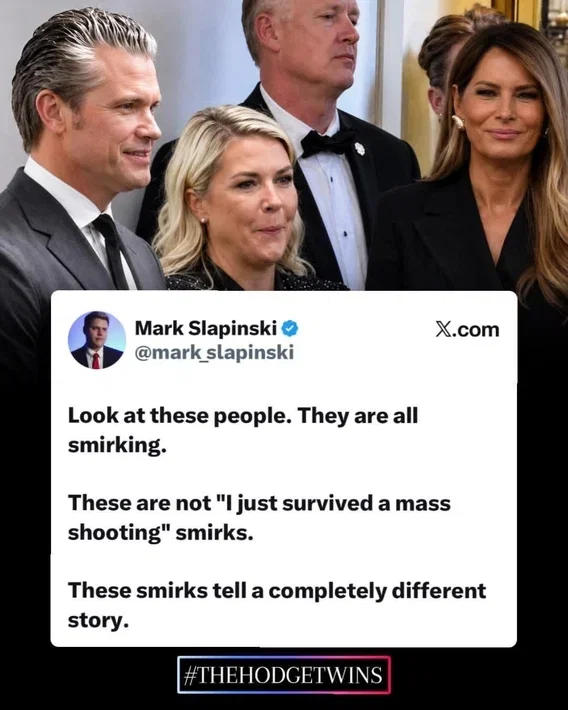Click the blue verified checkmark badge
568x710 pixels.
pos(290,328)
